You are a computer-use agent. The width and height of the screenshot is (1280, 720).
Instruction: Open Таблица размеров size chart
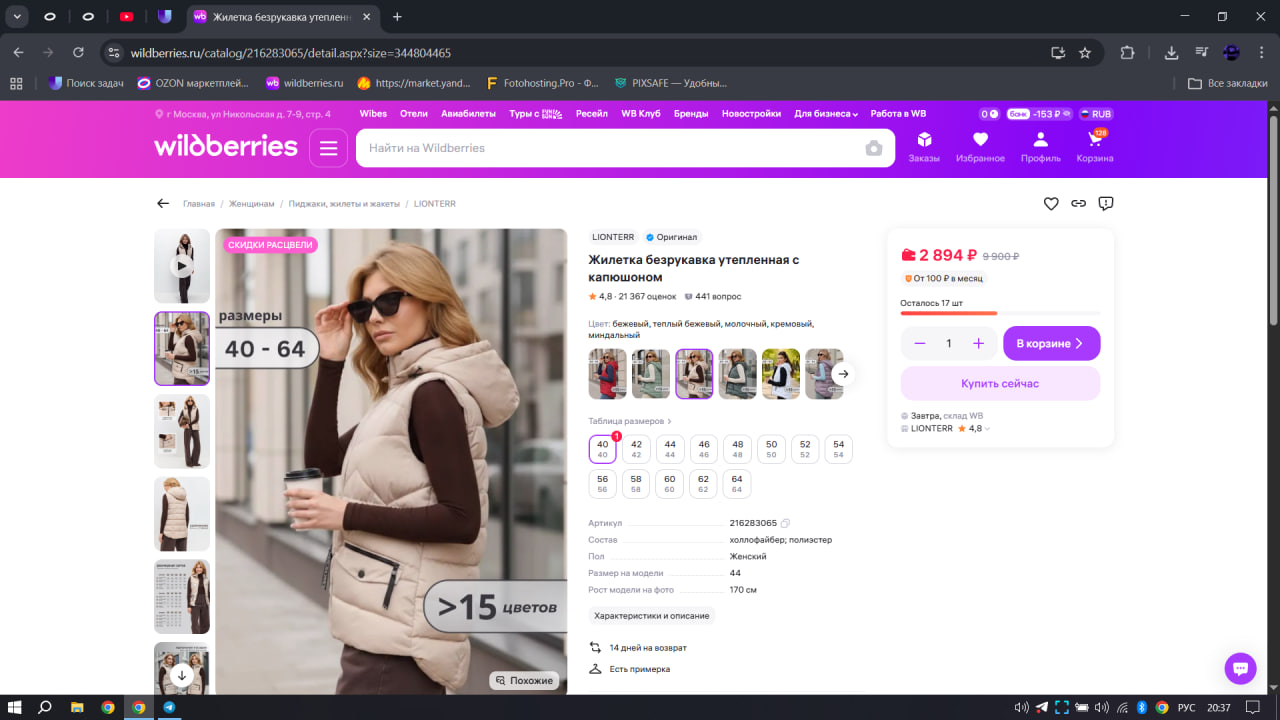(x=629, y=421)
